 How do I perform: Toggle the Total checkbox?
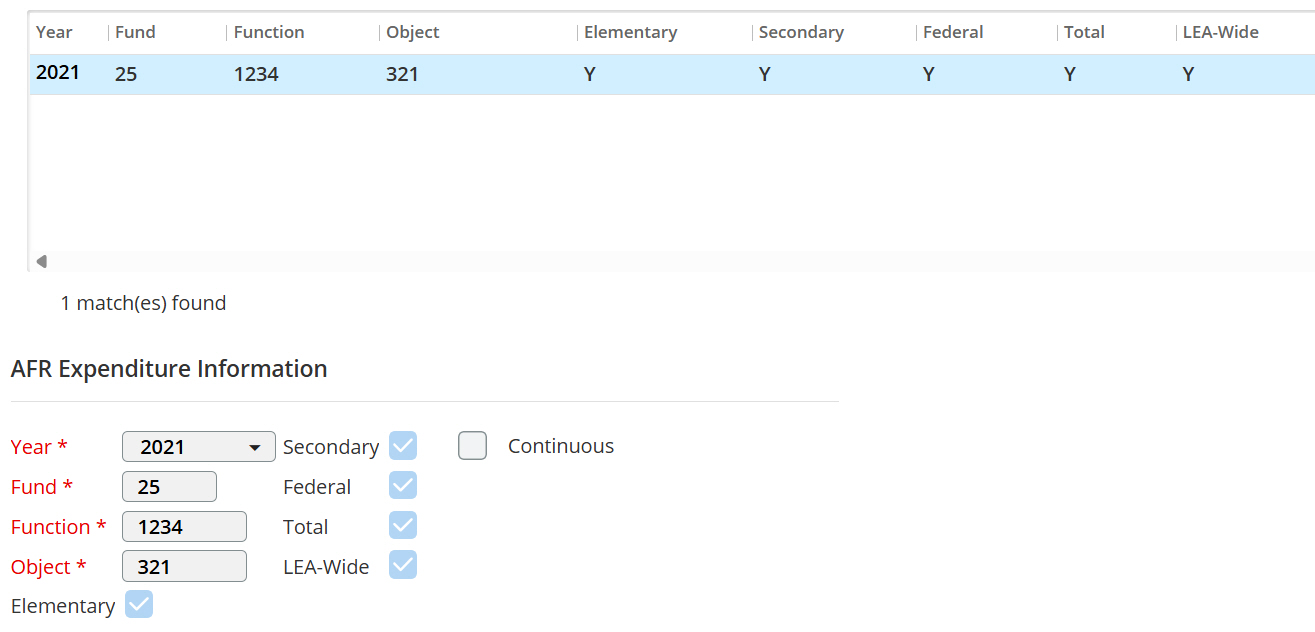(403, 526)
